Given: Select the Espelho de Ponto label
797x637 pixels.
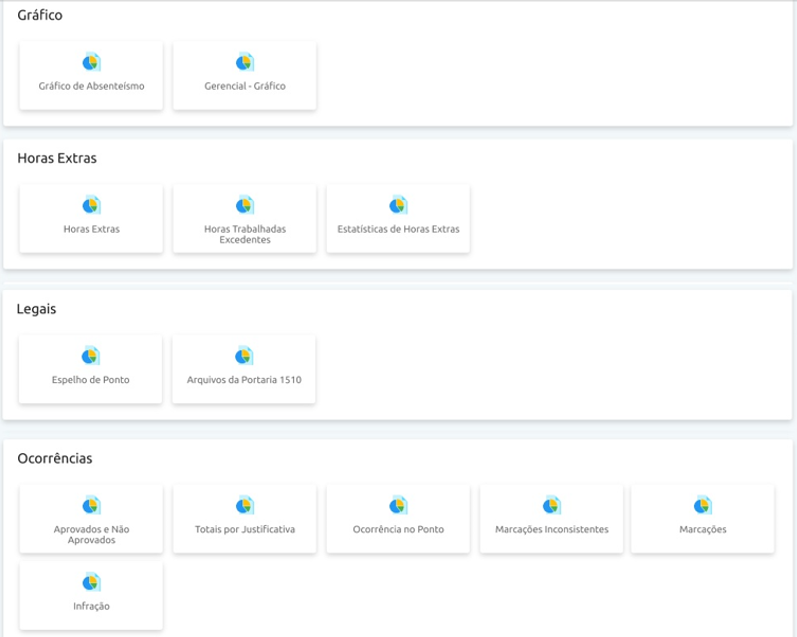Looking at the screenshot, I should click(90, 380).
